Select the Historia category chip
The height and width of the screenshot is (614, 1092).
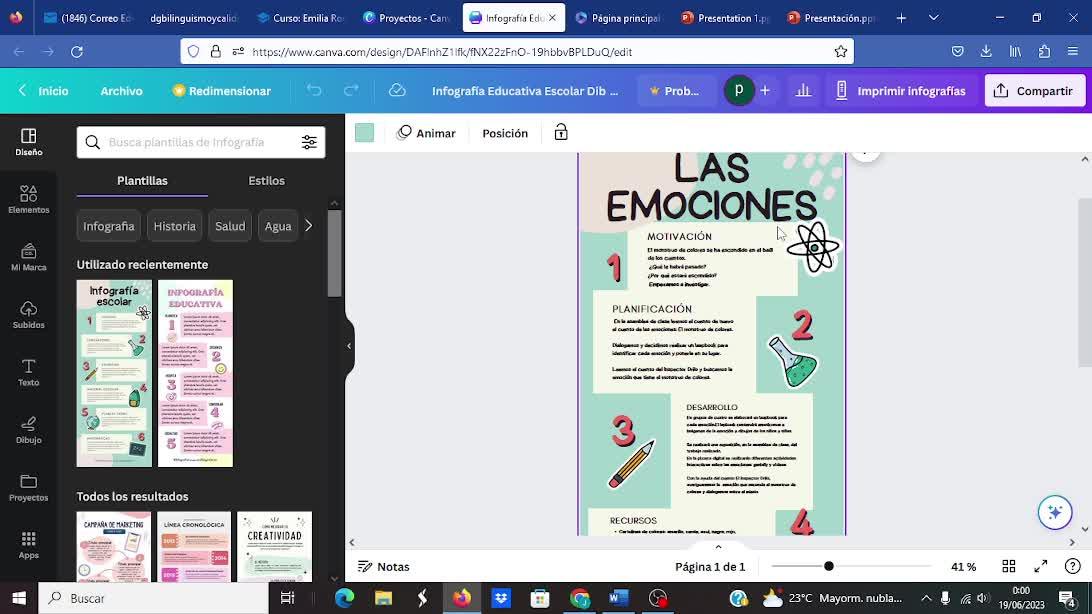(x=174, y=226)
